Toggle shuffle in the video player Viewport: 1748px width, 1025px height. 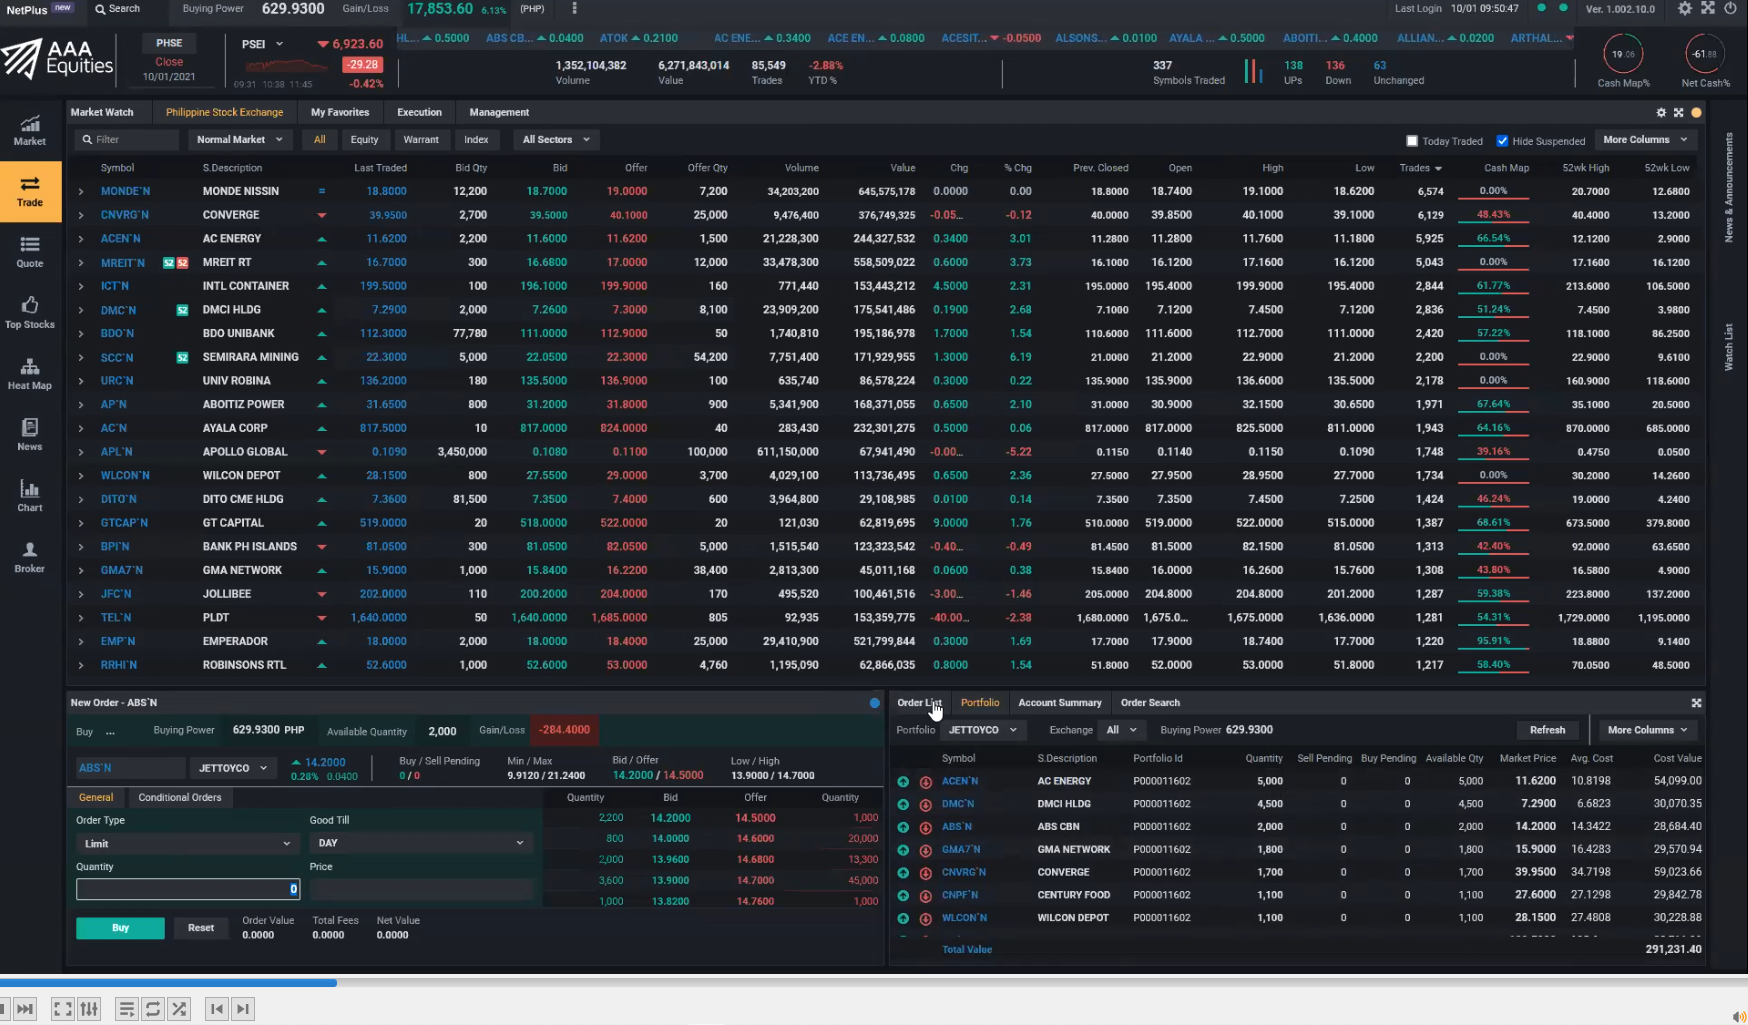click(179, 1009)
